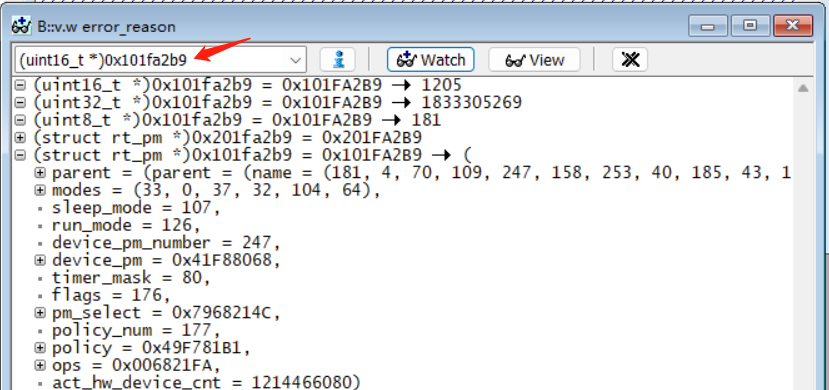Click the View button
Screen dimensions: 829x390
click(534, 60)
